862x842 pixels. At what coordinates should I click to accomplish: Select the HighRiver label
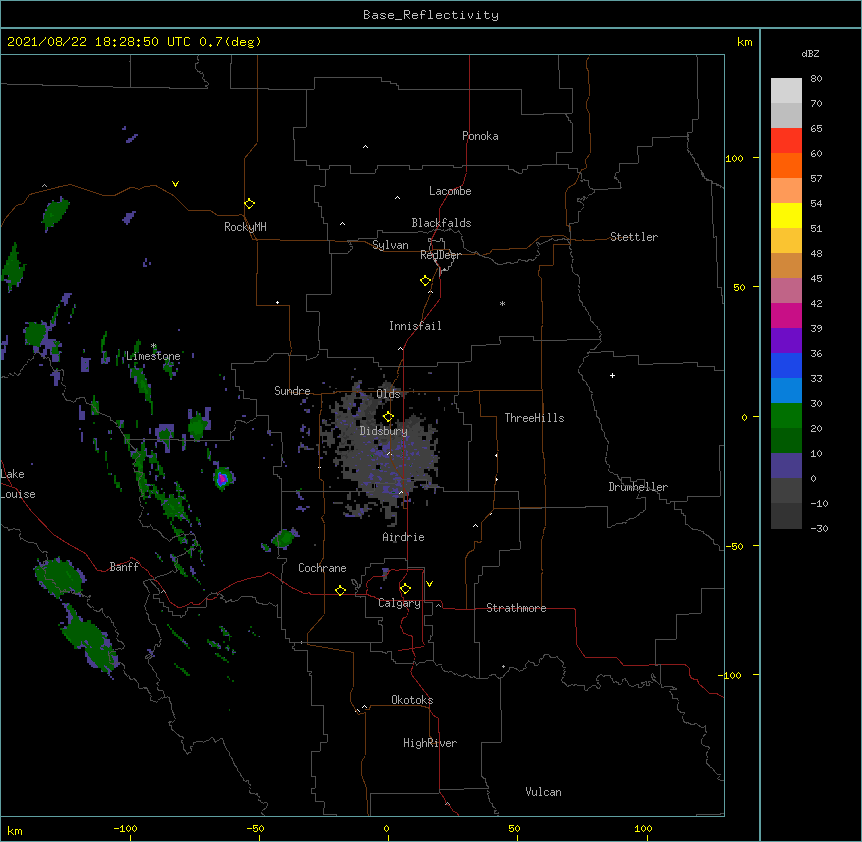tap(430, 743)
